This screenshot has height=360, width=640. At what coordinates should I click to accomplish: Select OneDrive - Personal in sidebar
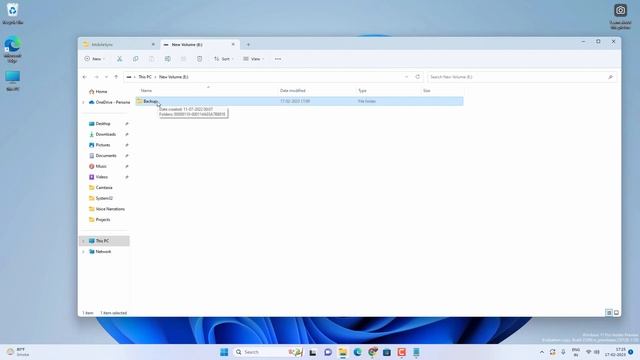click(109, 102)
